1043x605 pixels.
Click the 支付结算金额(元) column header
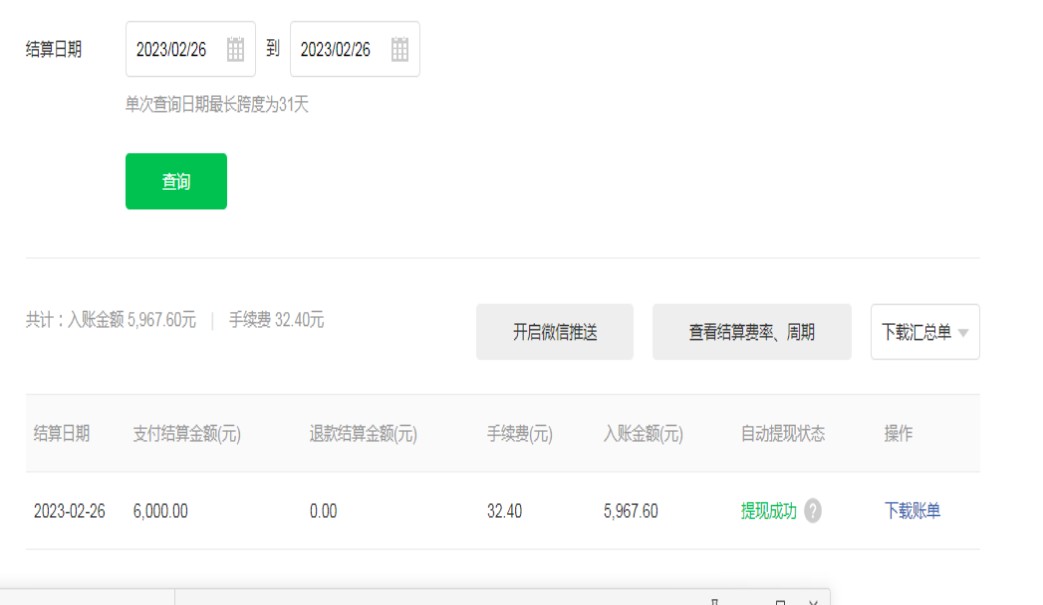tap(187, 434)
